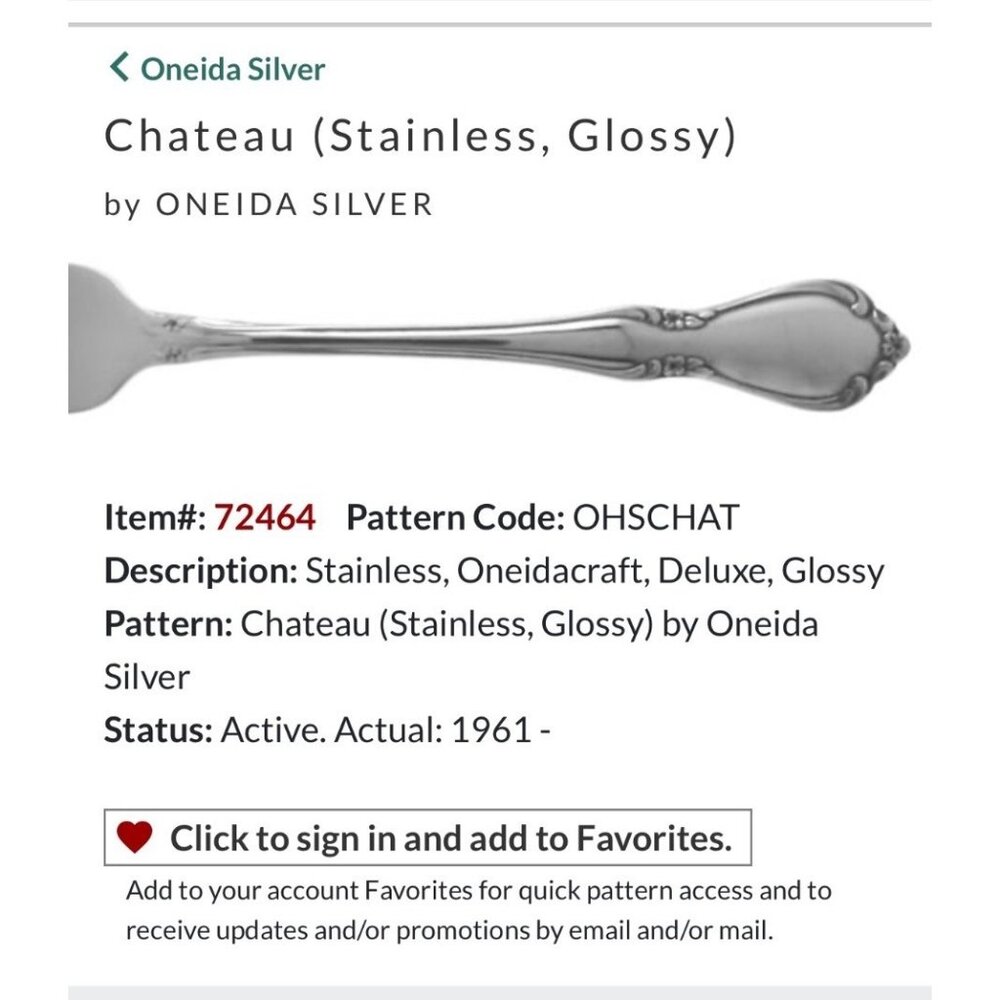This screenshot has height=1000, width=1000.
Task: Click item number 72464
Action: (268, 517)
